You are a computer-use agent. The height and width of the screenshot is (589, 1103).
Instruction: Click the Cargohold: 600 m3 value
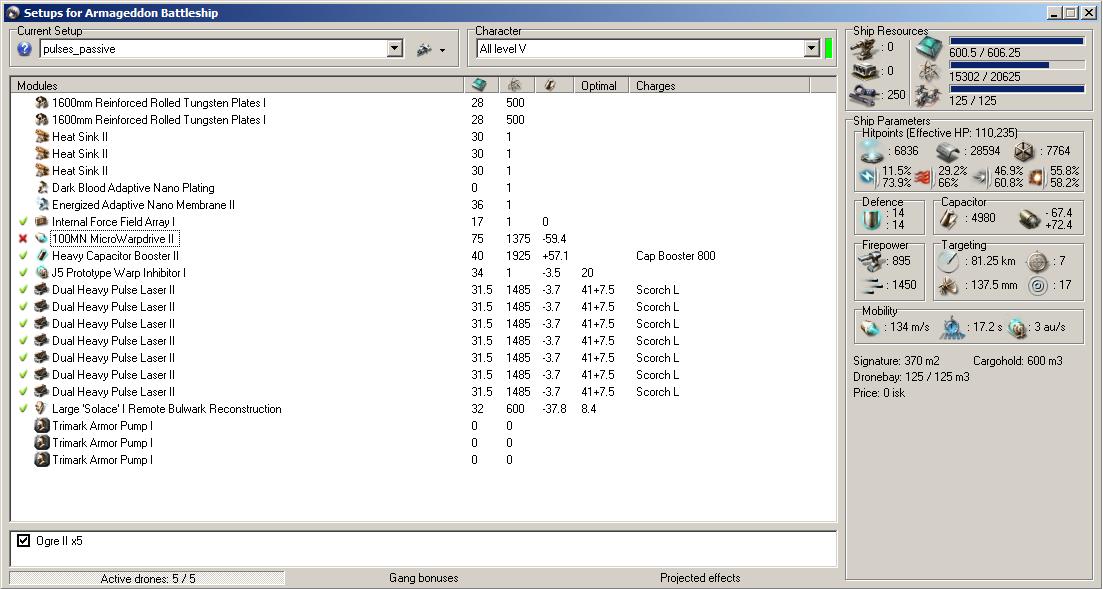click(x=1018, y=361)
